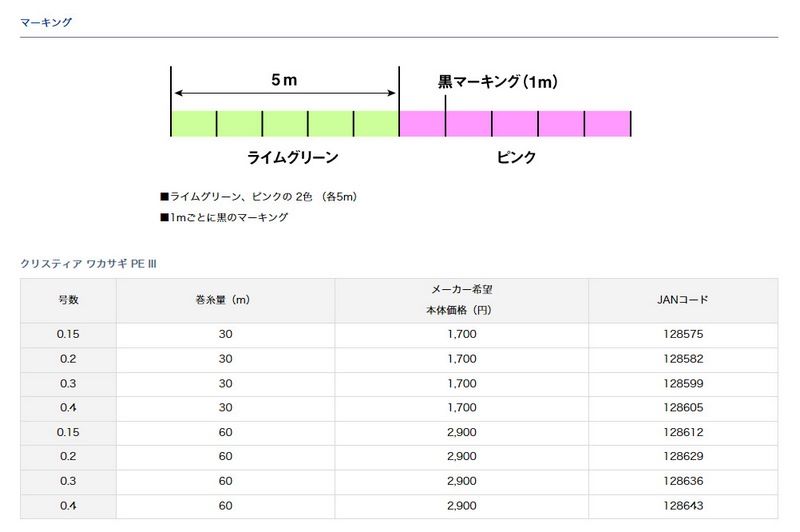Select the lime green color band
This screenshot has width=800, height=532.
[x=285, y=123]
